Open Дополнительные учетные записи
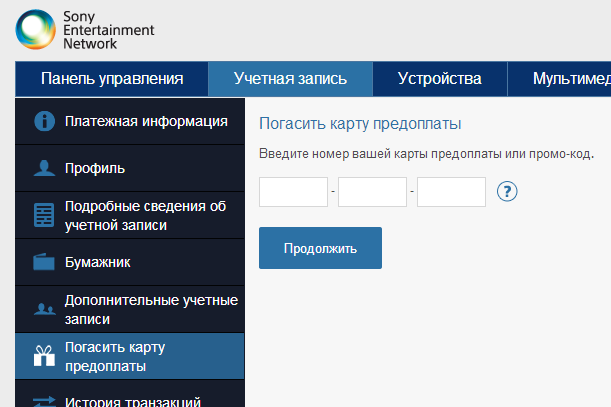The width and height of the screenshot is (611, 407). [130, 309]
